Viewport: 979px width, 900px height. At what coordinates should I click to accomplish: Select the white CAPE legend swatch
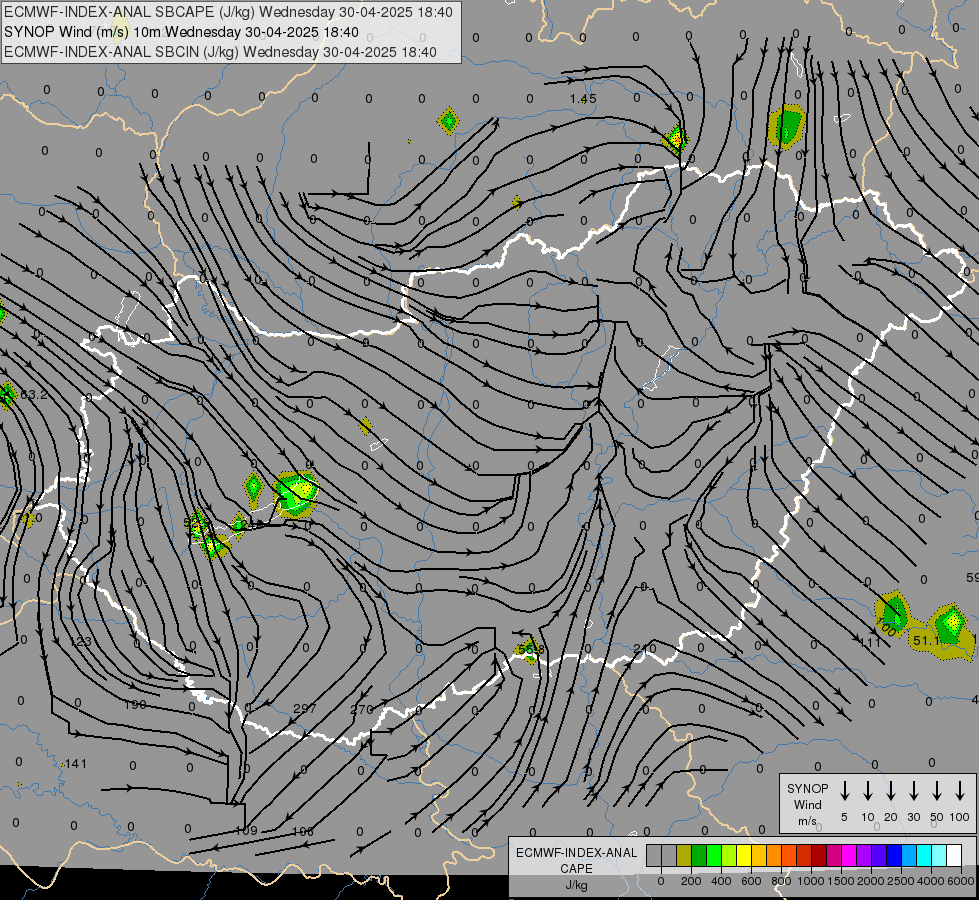(955, 855)
